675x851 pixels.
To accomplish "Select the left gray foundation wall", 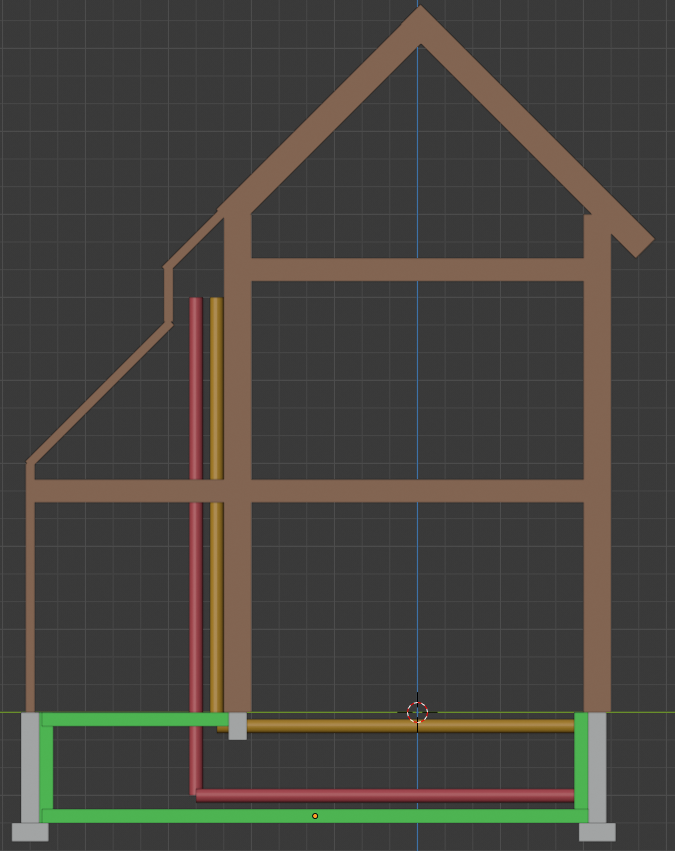I will pos(30,768).
